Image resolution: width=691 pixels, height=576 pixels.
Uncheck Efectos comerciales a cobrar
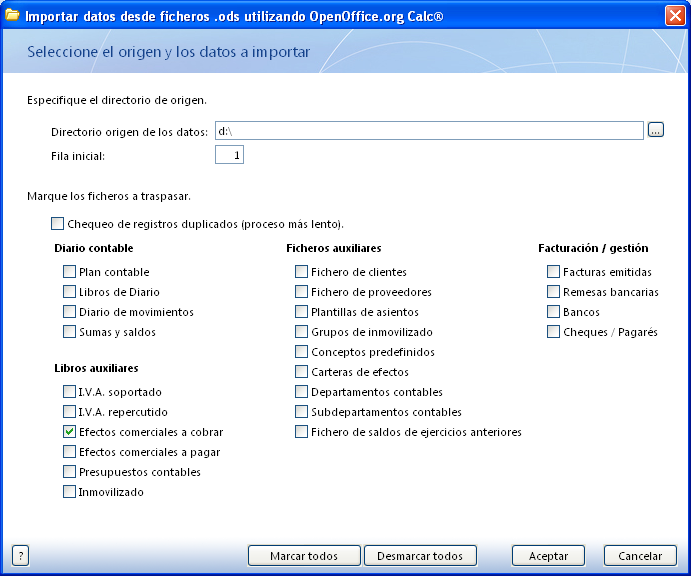click(70, 432)
